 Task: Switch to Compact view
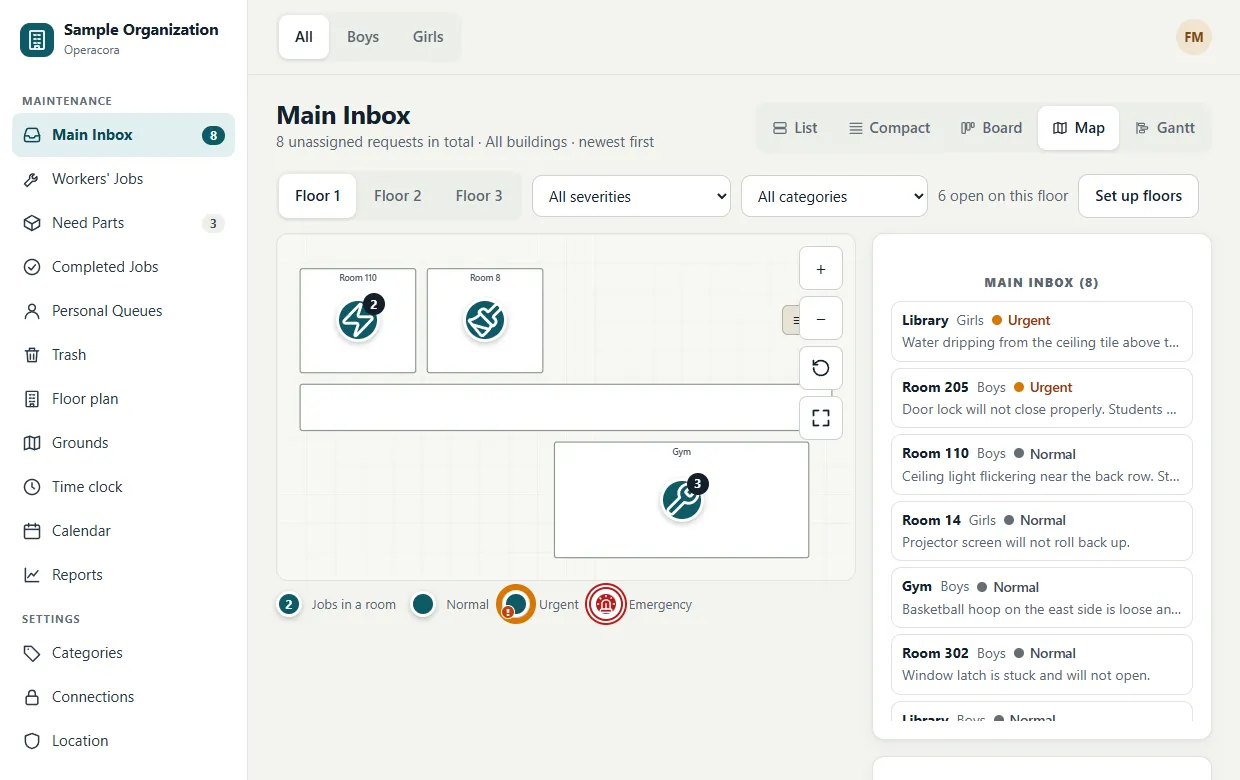click(889, 128)
